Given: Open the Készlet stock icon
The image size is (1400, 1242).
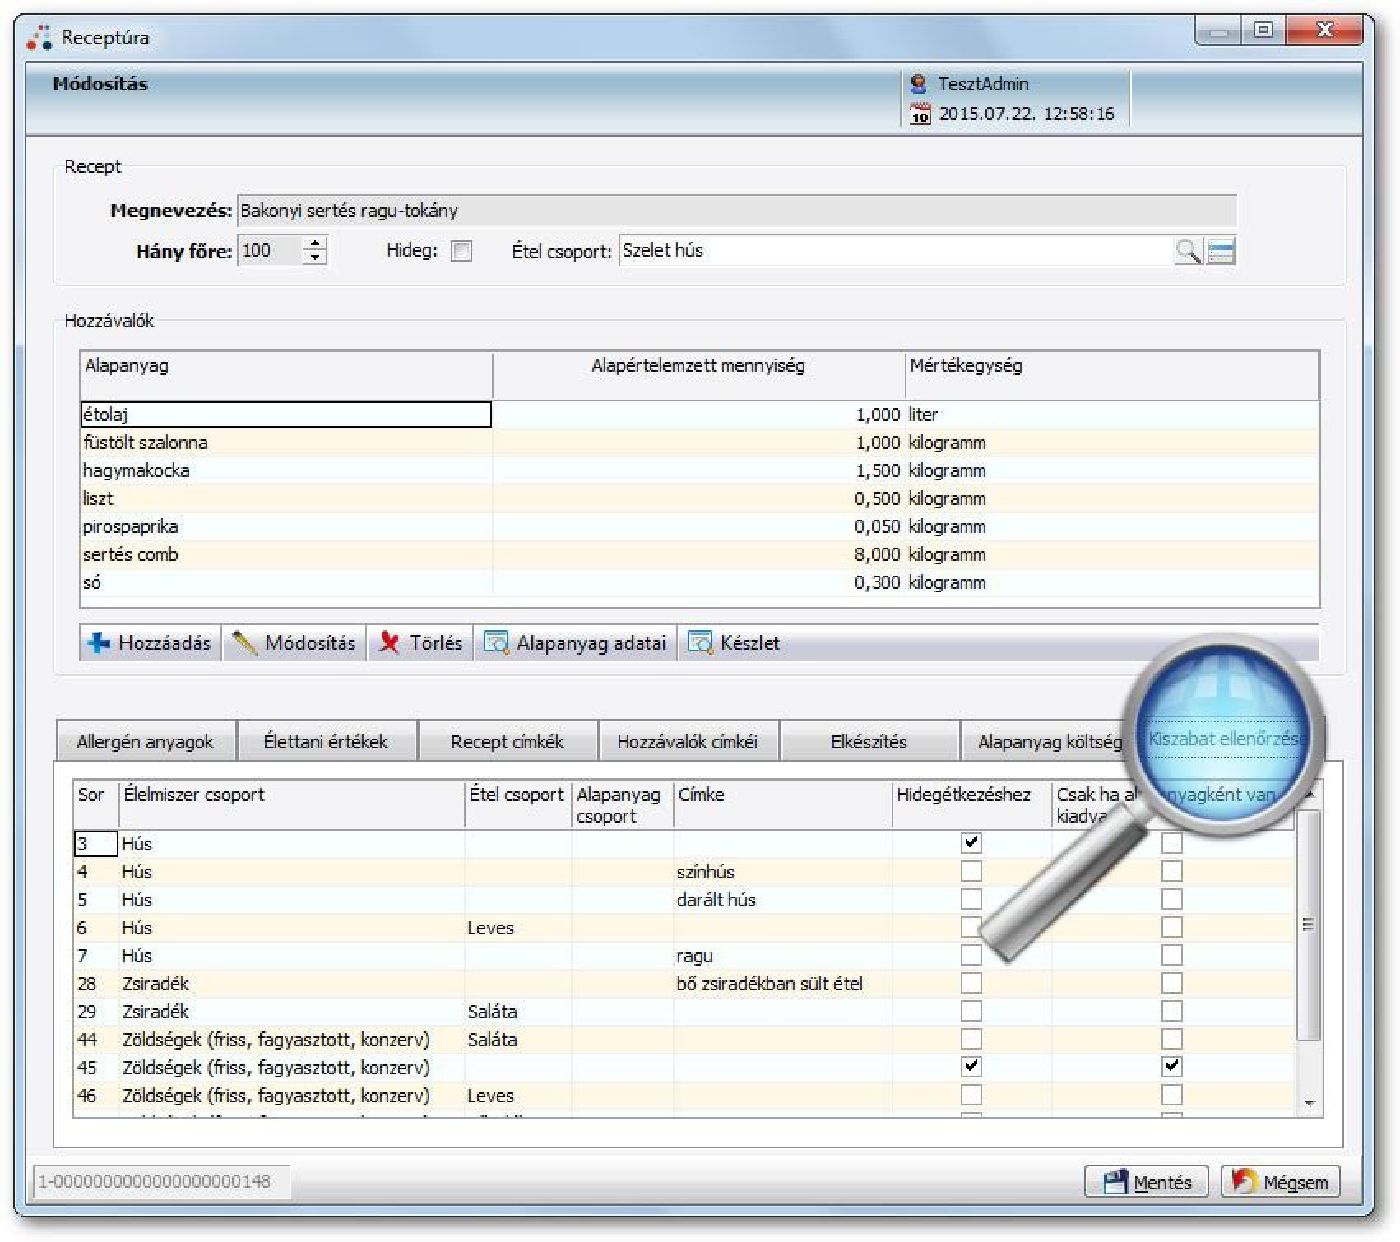Looking at the screenshot, I should pos(700,643).
